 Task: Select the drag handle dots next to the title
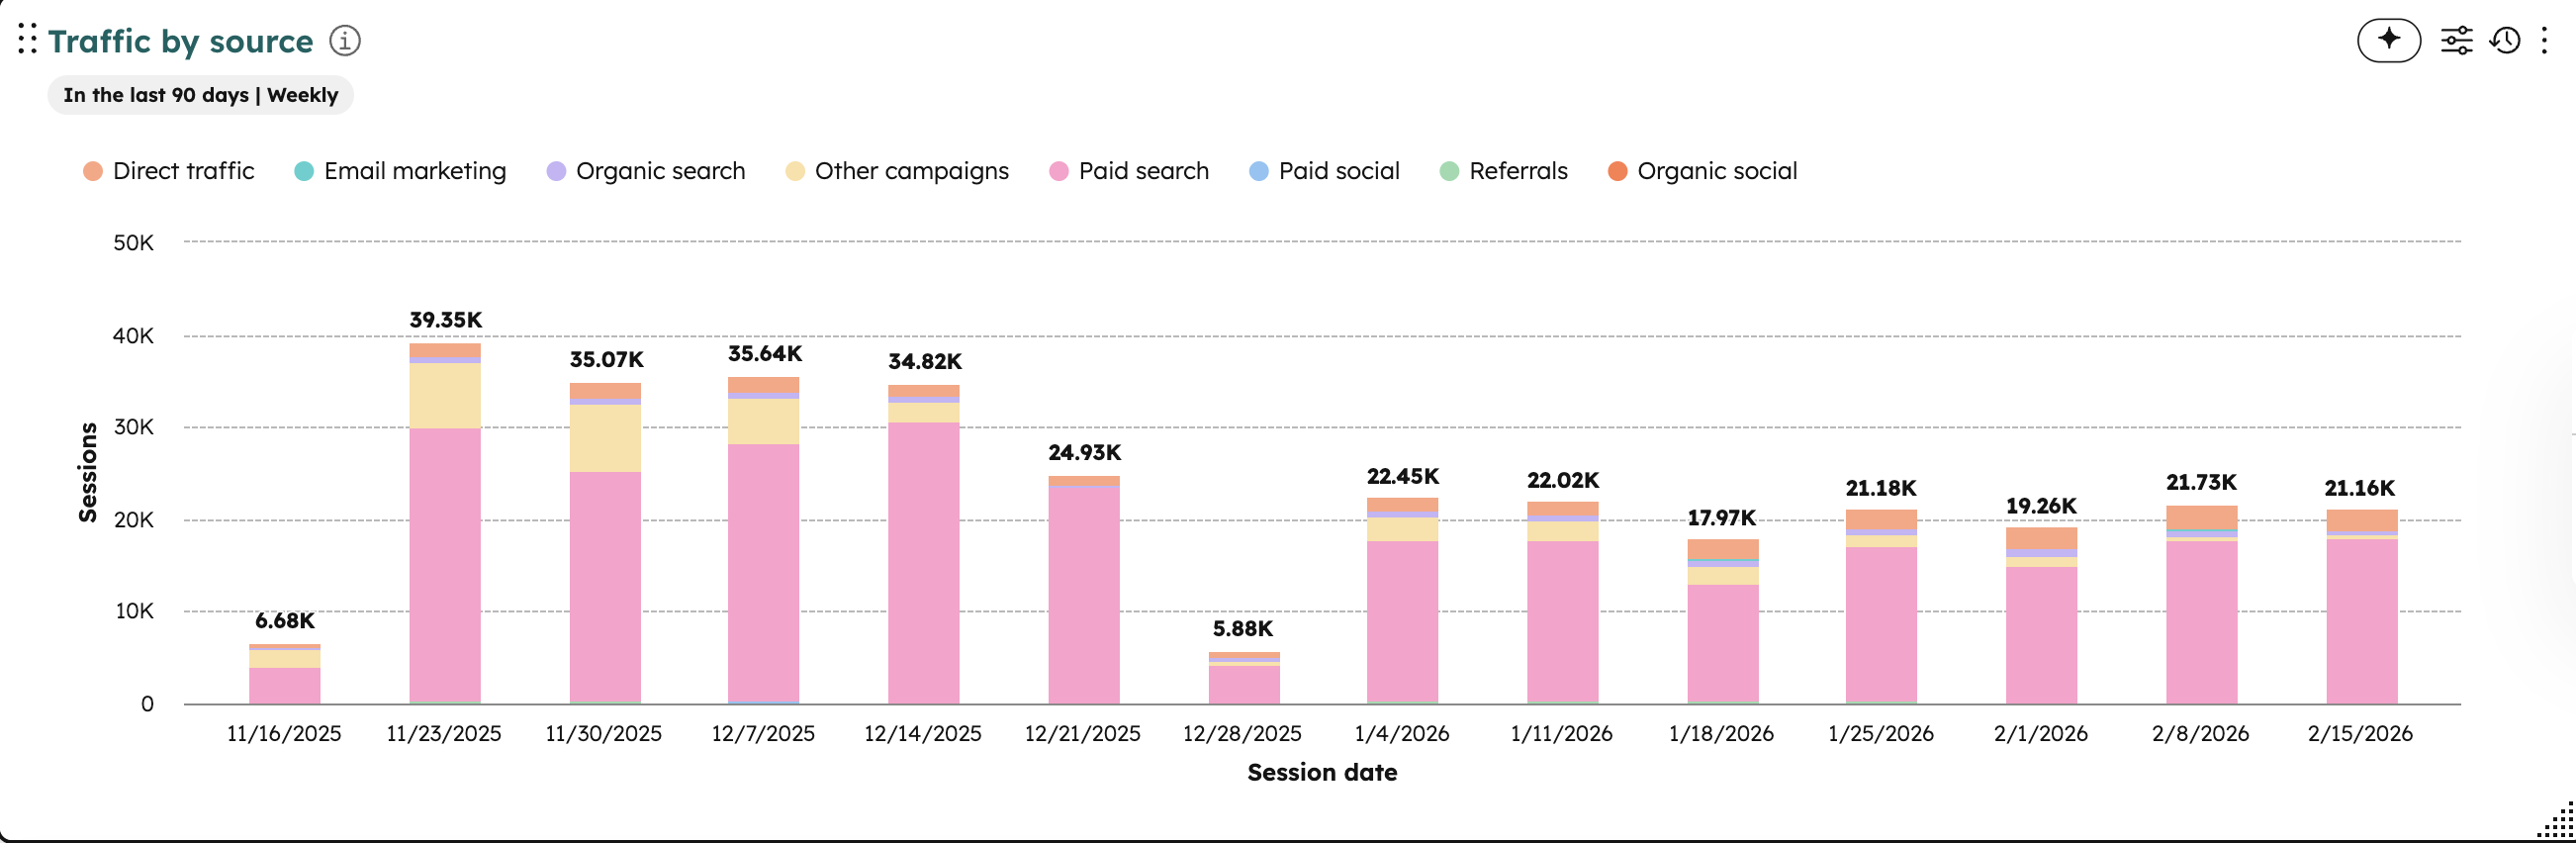27,41
